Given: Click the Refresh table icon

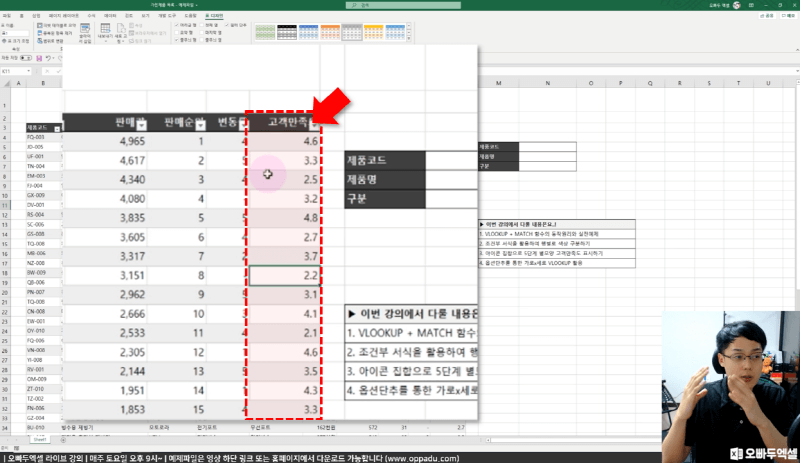Looking at the screenshot, I should (x=121, y=28).
